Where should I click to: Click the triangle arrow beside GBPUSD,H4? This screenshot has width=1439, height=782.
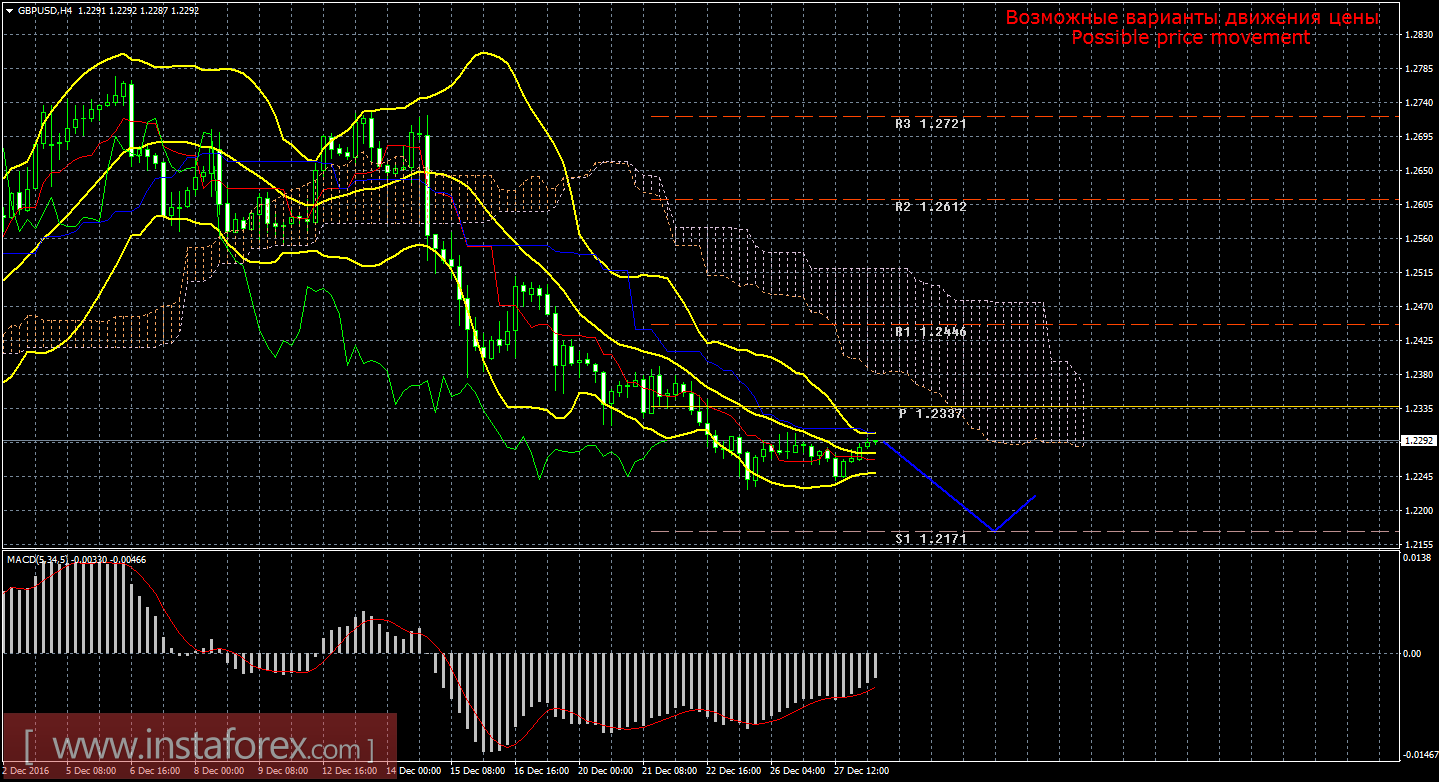pos(9,10)
